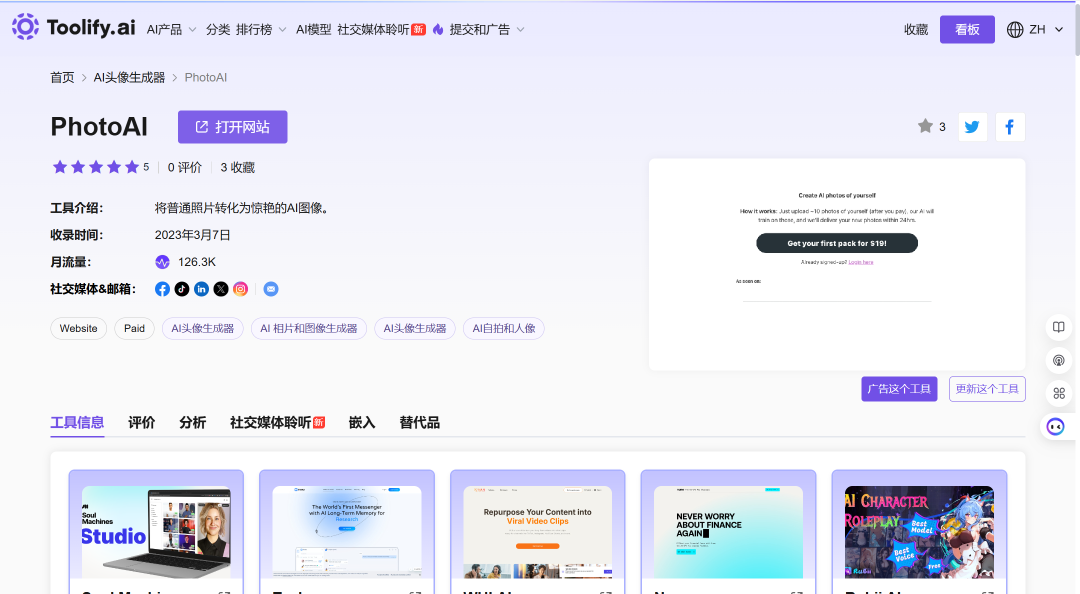Screen dimensions: 1080x594
Task: Click the 看板 button
Action: click(967, 30)
